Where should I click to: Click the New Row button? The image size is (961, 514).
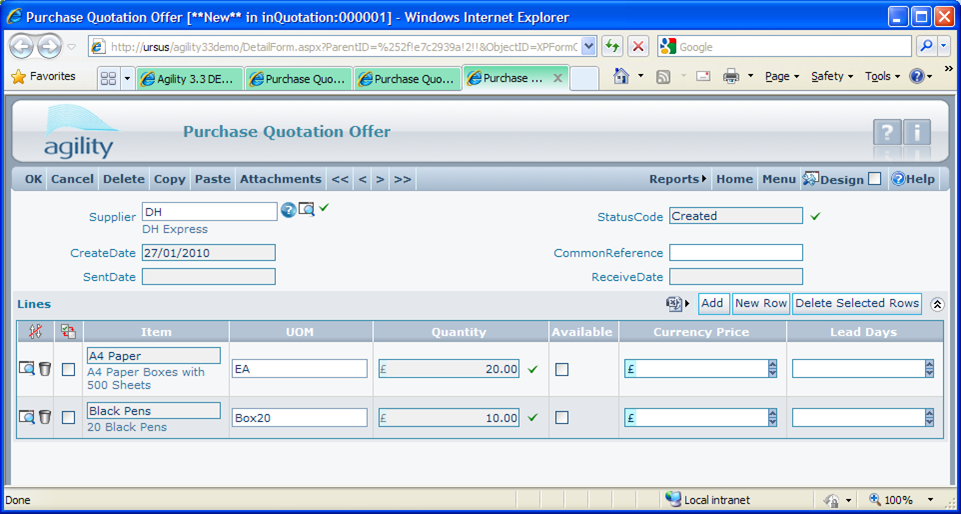coord(760,303)
